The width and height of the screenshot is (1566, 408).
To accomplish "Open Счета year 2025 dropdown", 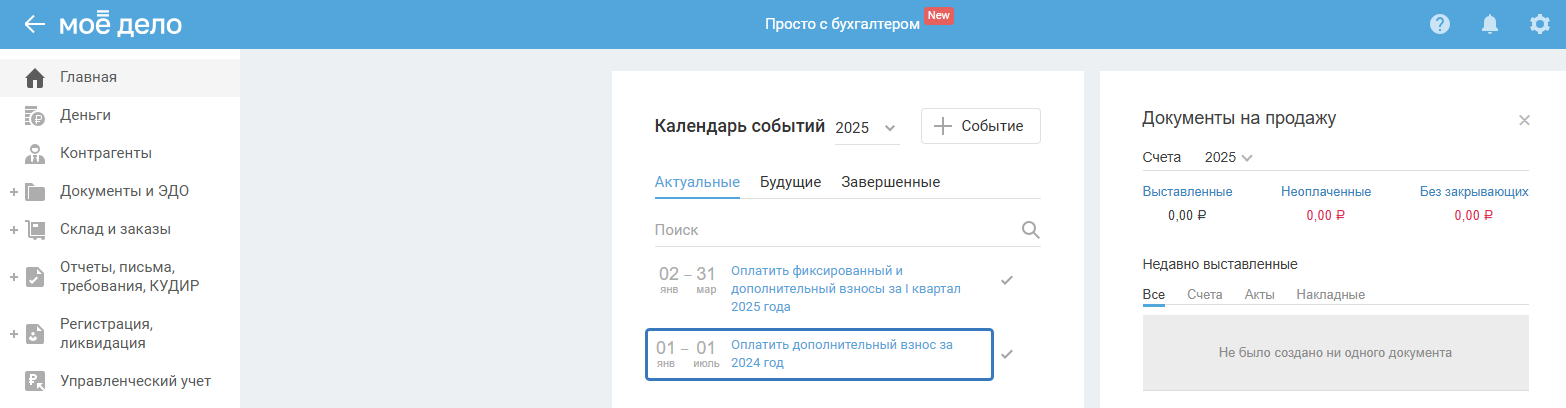I will coord(1229,157).
